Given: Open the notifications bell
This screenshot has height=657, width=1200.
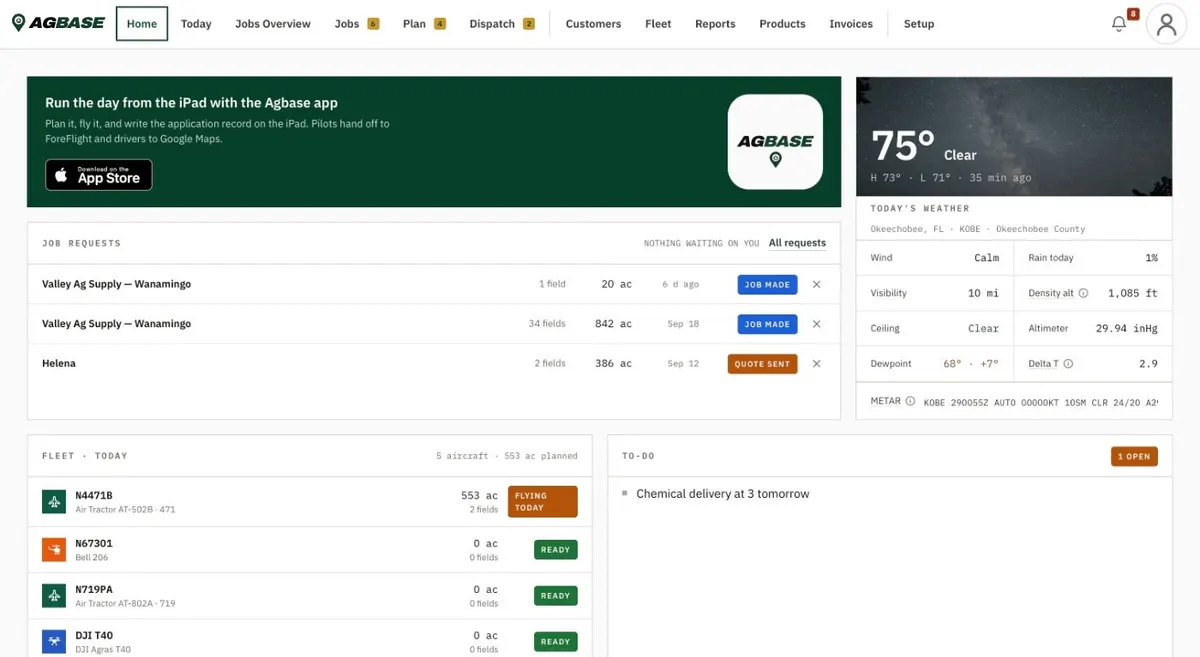Looking at the screenshot, I should tap(1119, 24).
